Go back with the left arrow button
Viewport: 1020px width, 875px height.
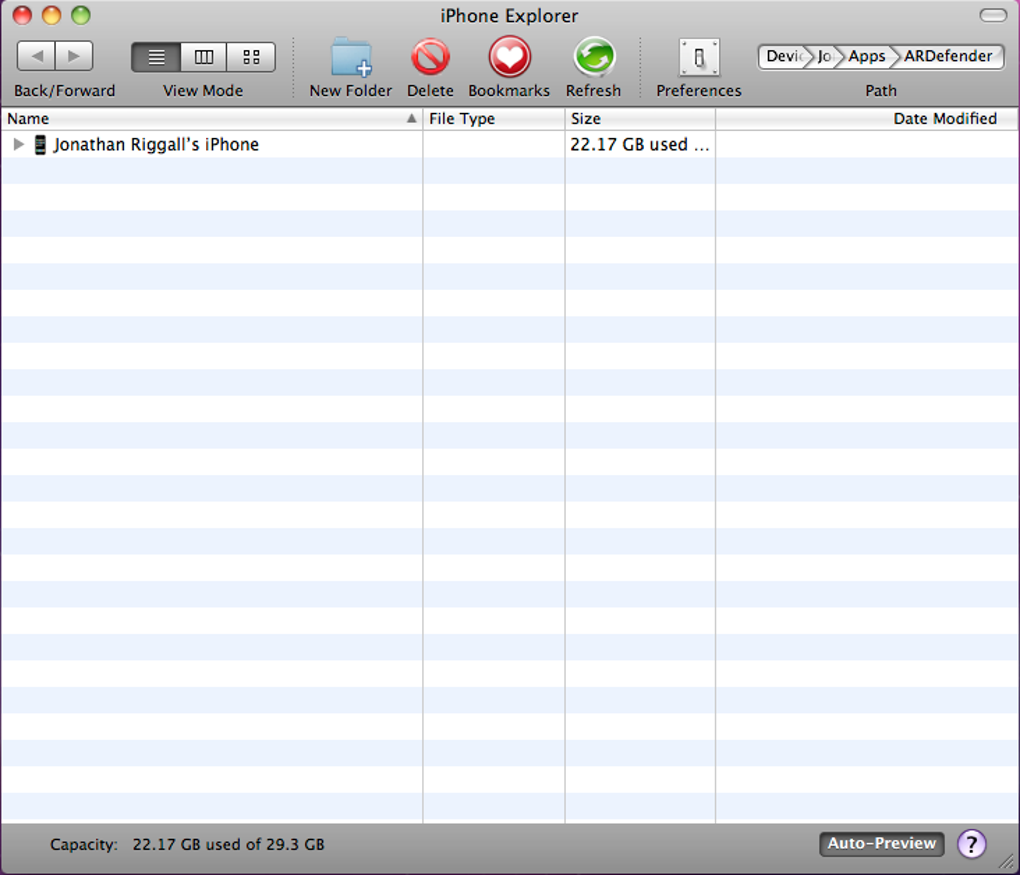click(x=36, y=57)
